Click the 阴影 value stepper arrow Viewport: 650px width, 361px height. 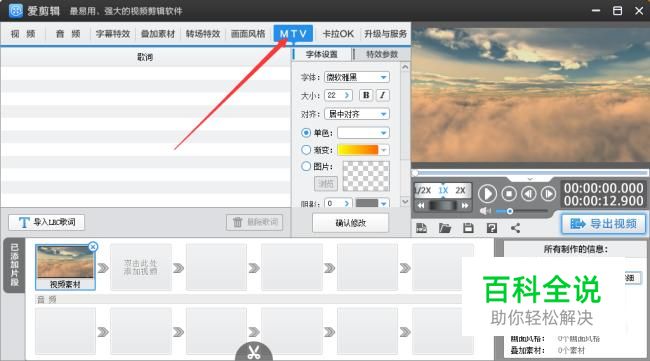click(347, 204)
